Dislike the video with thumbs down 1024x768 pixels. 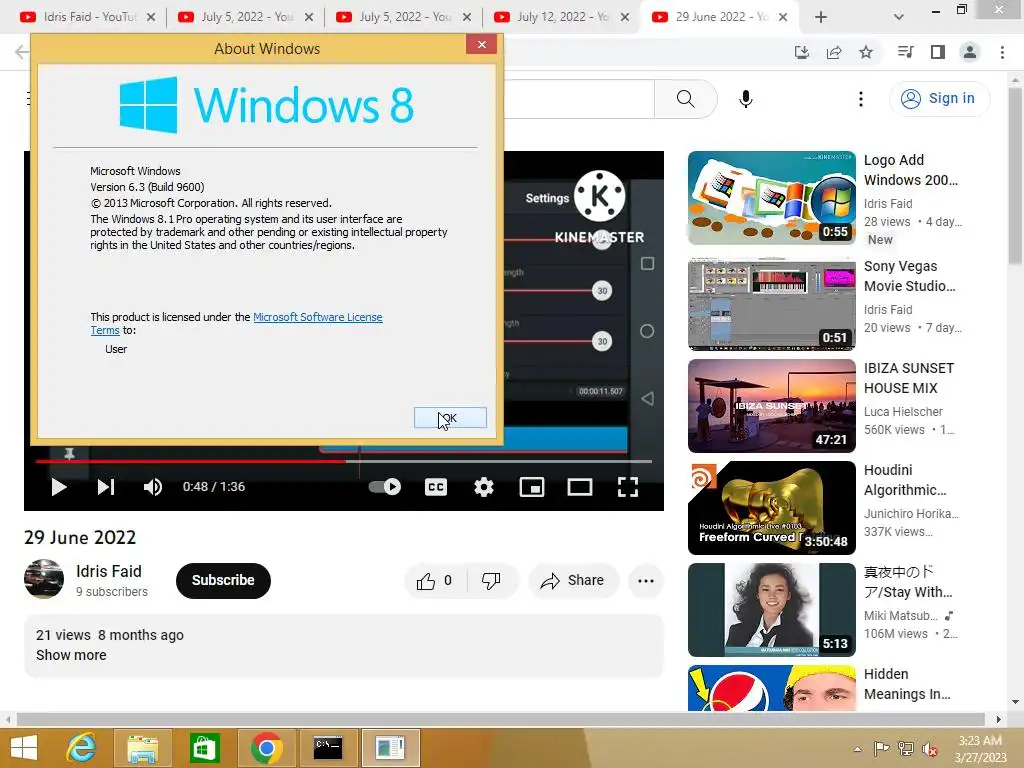tap(492, 581)
